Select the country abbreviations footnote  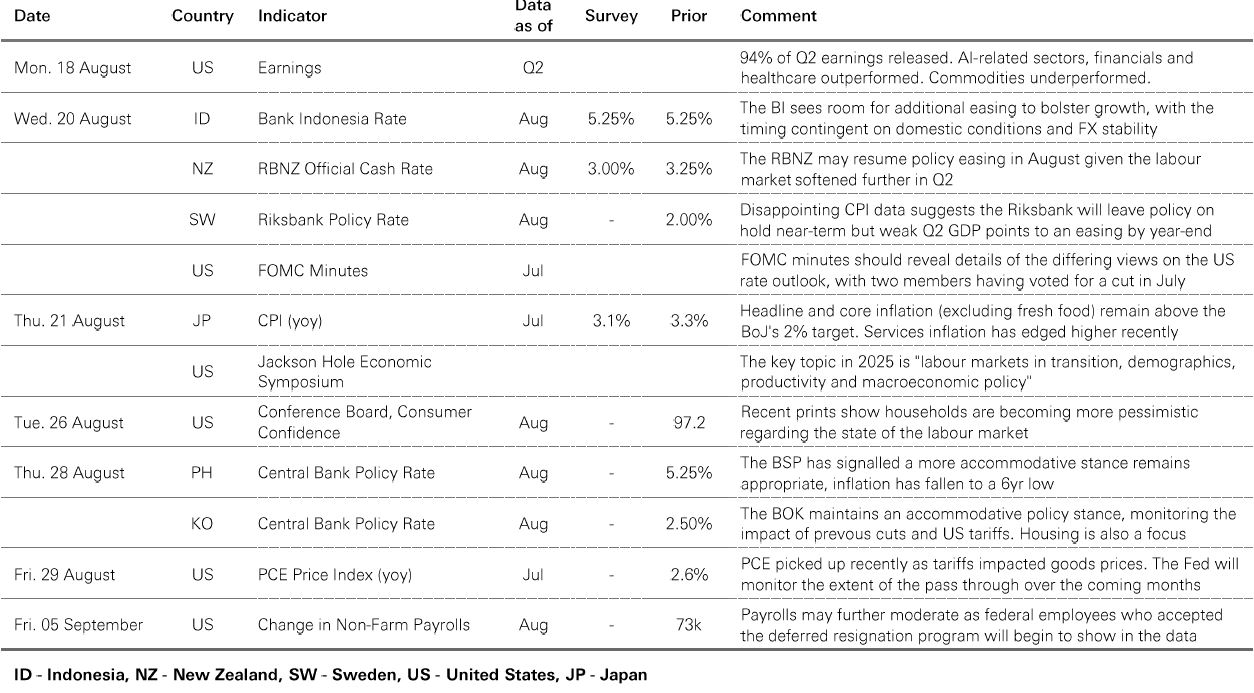pyautogui.click(x=330, y=675)
